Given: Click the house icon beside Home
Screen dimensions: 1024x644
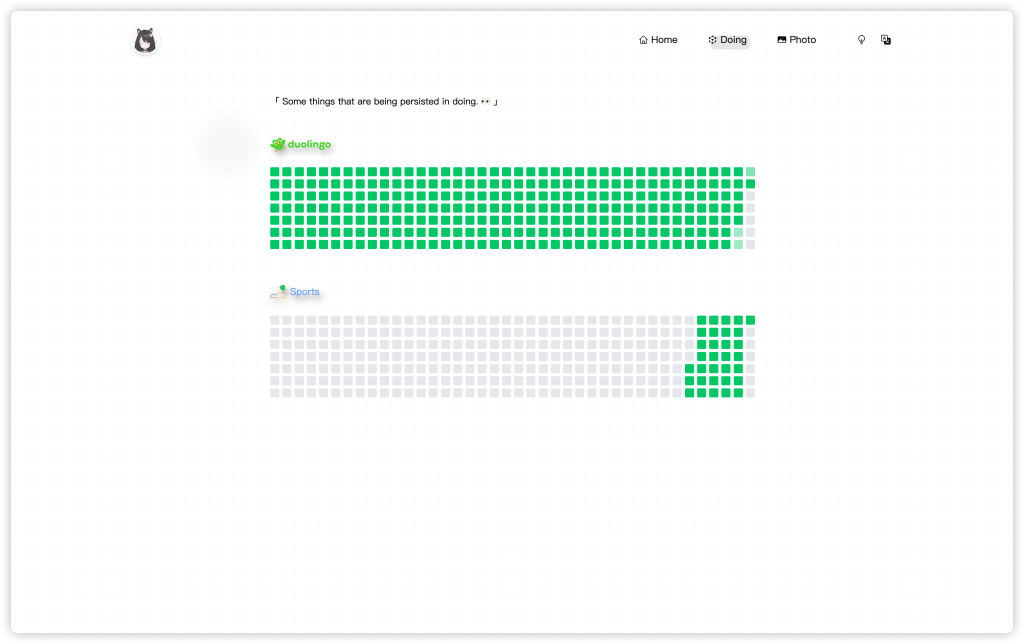Looking at the screenshot, I should point(643,40).
